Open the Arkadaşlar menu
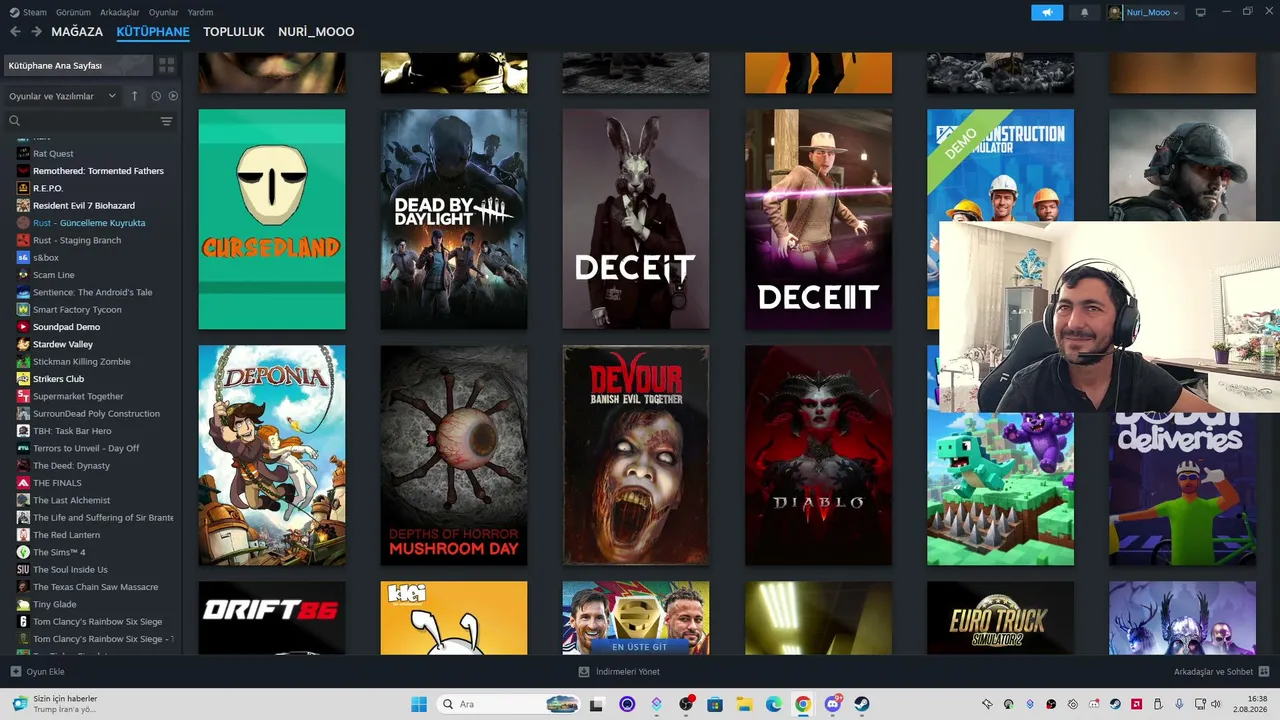Viewport: 1280px width, 720px height. (120, 12)
